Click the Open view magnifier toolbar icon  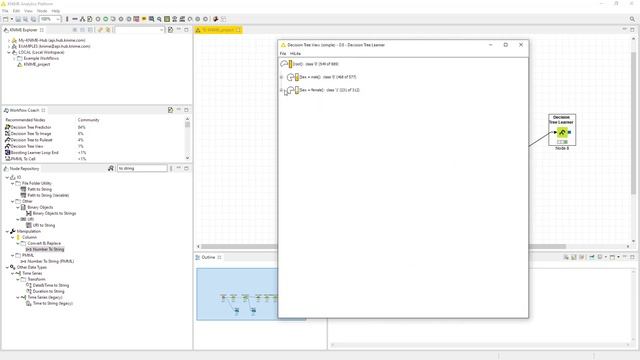click(159, 19)
